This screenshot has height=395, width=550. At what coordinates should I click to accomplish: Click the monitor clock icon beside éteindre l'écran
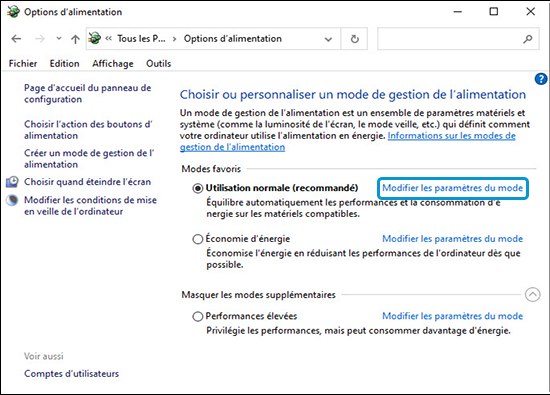pyautogui.click(x=12, y=181)
